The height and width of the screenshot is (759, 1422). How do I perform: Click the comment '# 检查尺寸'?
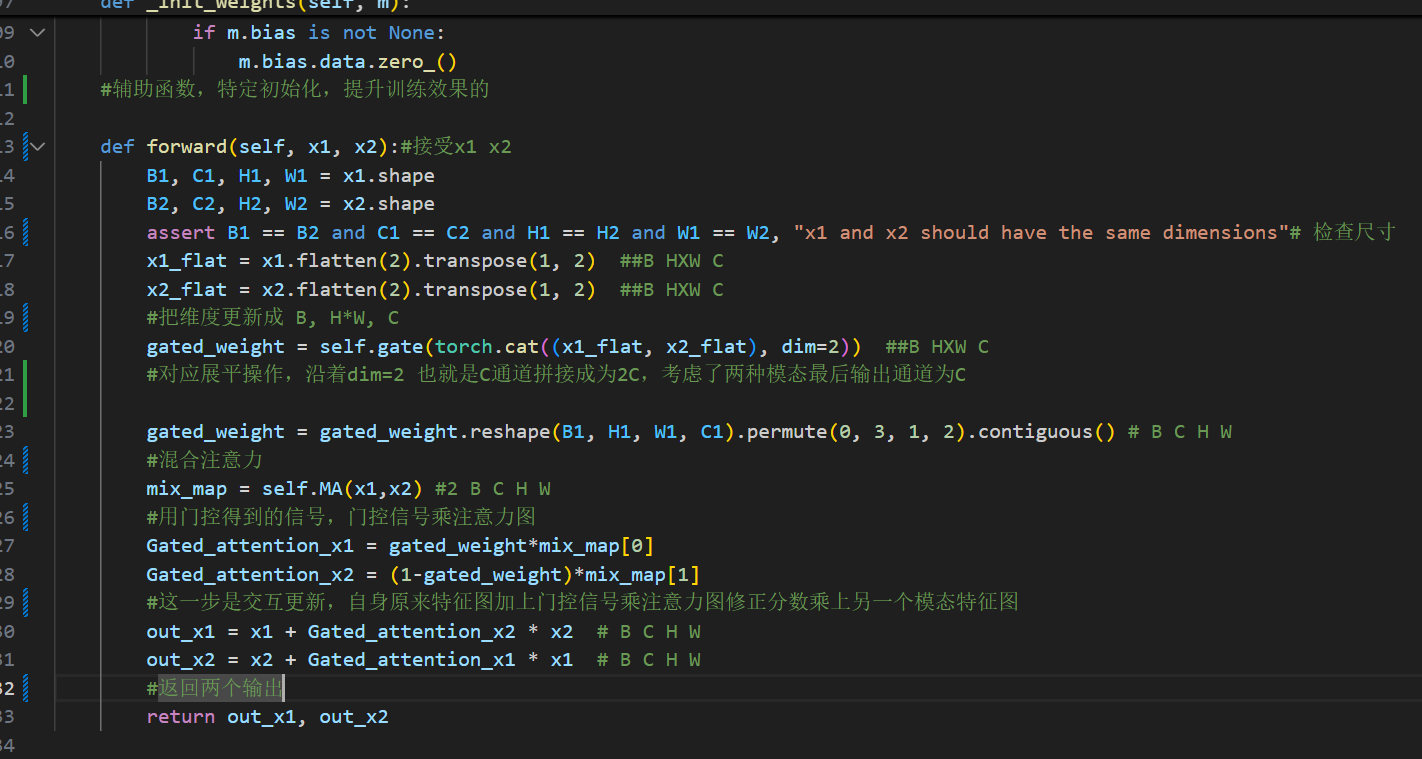1342,233
